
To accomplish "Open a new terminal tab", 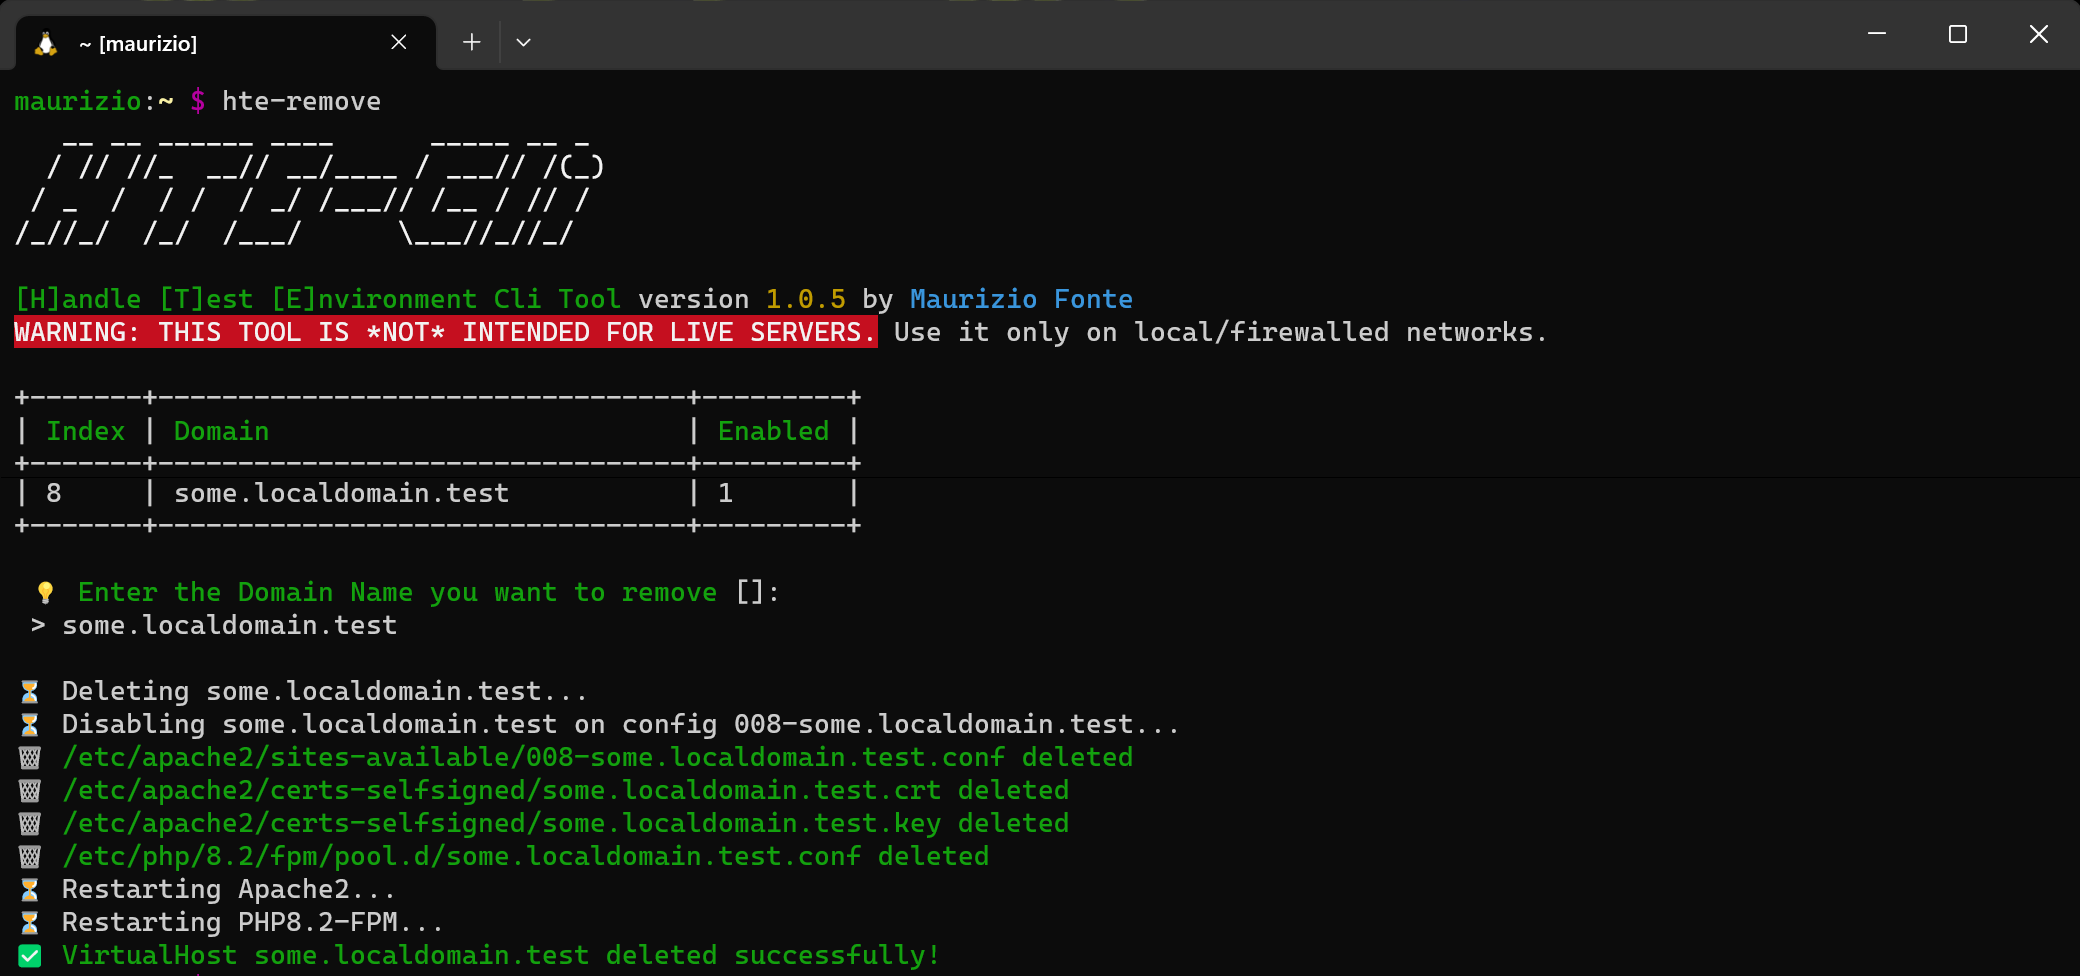I will click(472, 42).
